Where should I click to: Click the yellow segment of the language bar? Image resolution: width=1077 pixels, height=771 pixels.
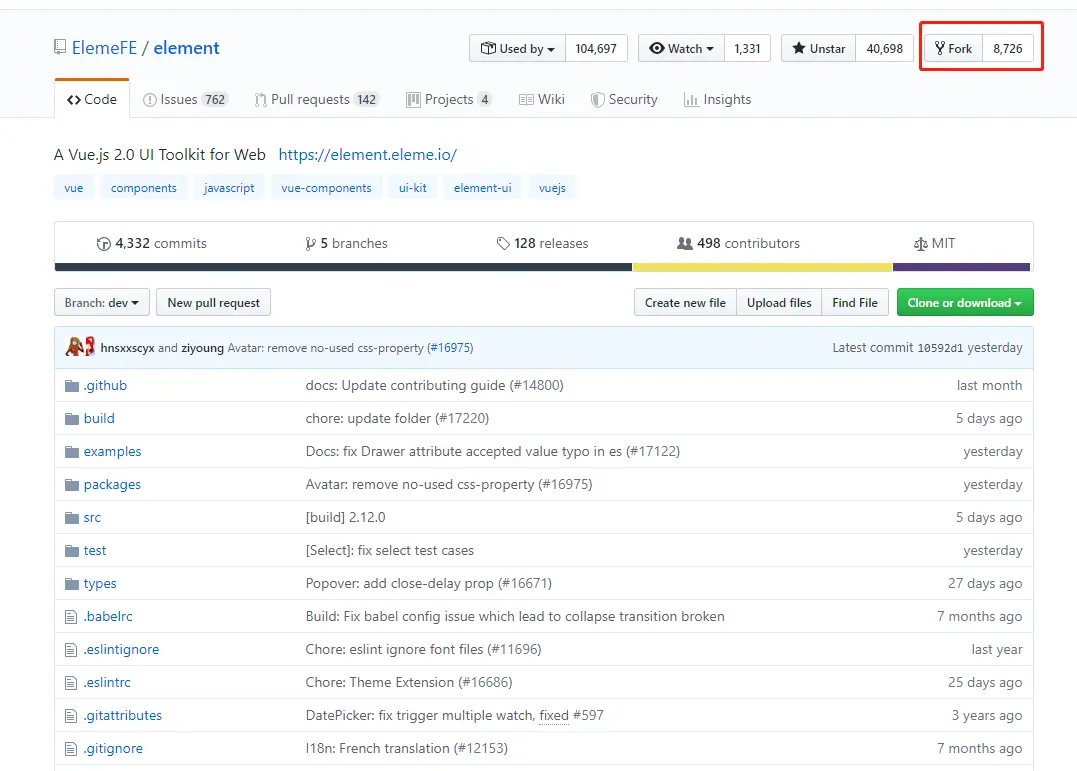point(762,267)
